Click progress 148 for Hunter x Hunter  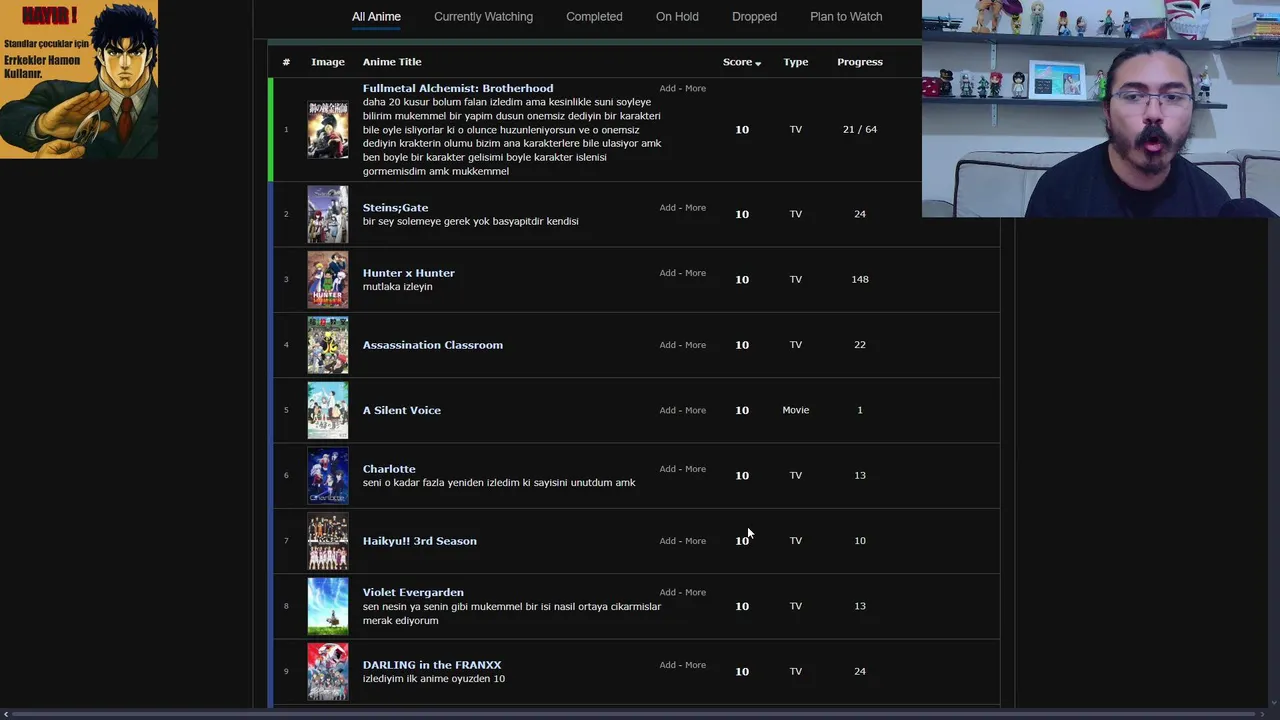coord(860,279)
